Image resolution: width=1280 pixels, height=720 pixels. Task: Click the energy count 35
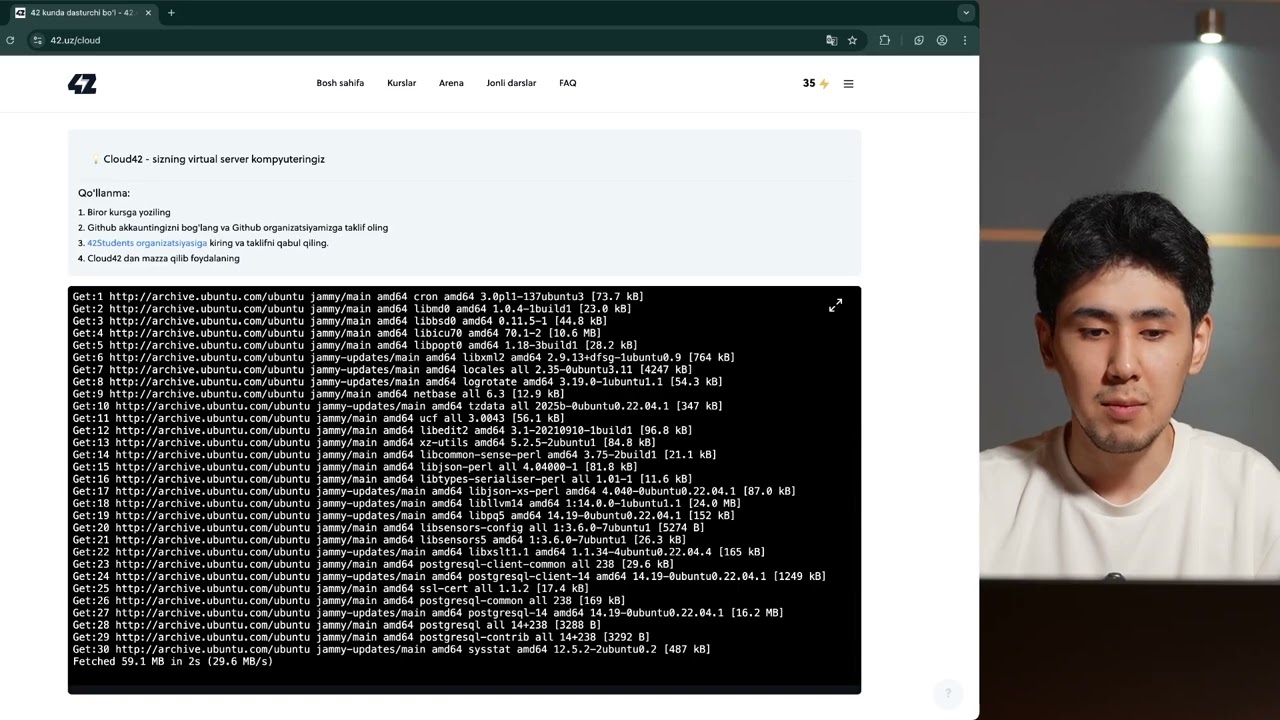tap(809, 84)
